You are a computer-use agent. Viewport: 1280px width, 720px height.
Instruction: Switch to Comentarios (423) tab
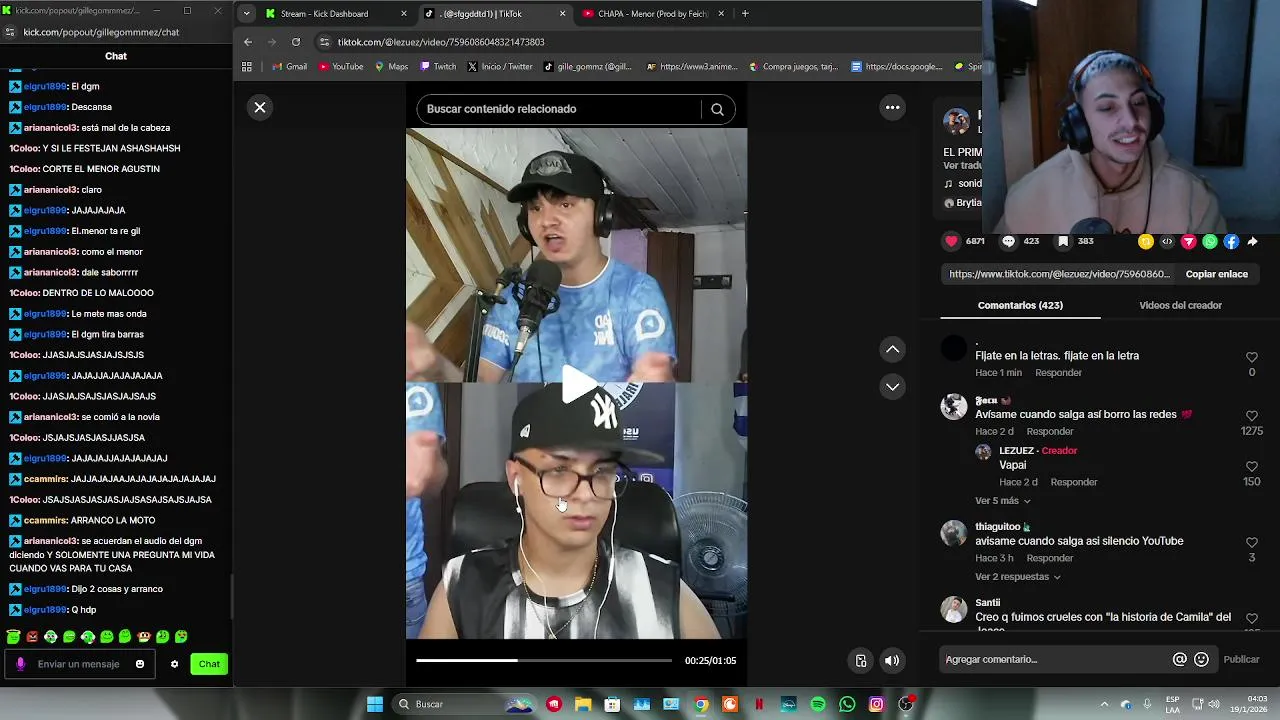(x=1020, y=305)
